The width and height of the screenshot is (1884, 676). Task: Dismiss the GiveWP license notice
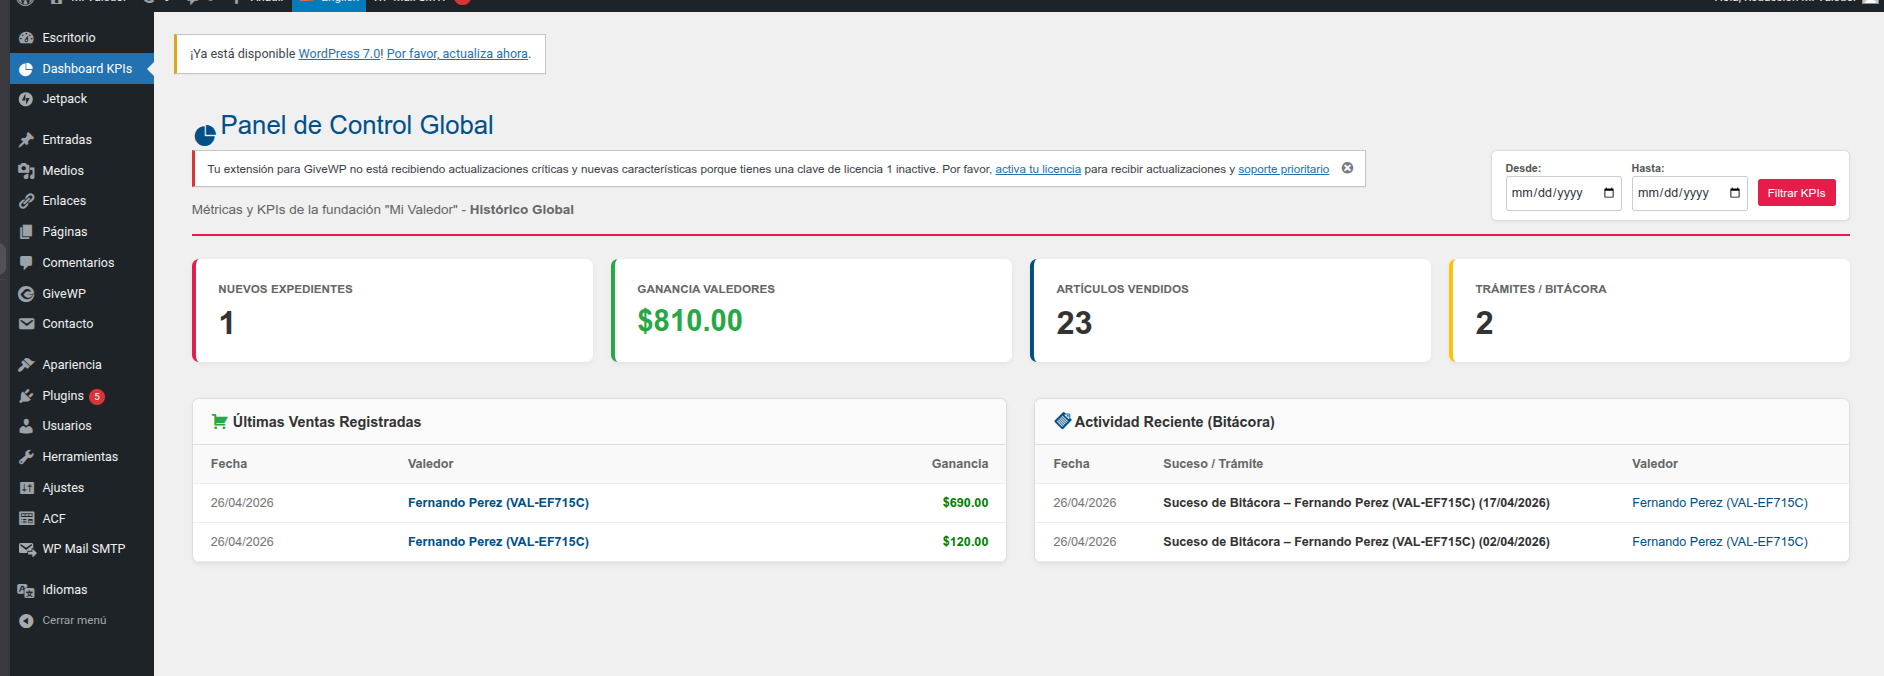pyautogui.click(x=1347, y=168)
